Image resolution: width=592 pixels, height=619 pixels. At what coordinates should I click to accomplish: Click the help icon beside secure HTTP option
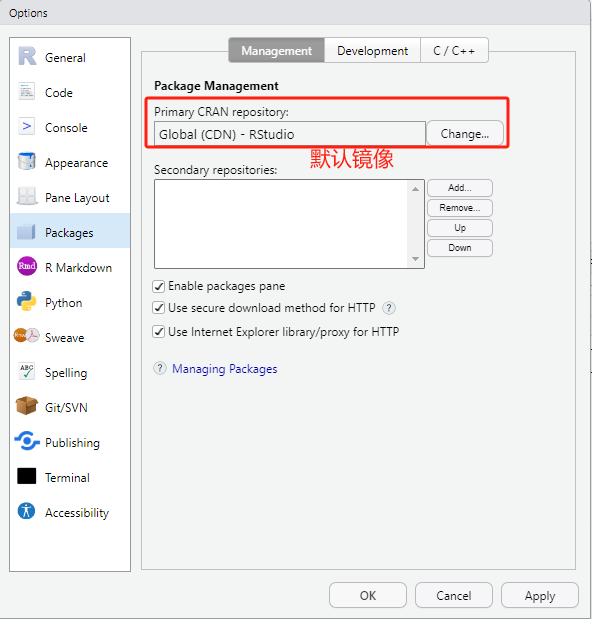coord(389,308)
